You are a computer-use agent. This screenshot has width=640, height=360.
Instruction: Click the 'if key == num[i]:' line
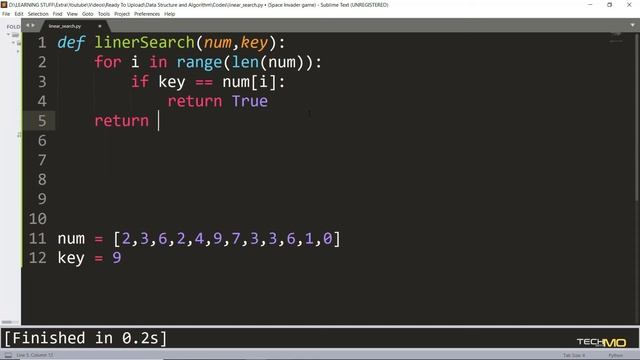[x=208, y=82]
